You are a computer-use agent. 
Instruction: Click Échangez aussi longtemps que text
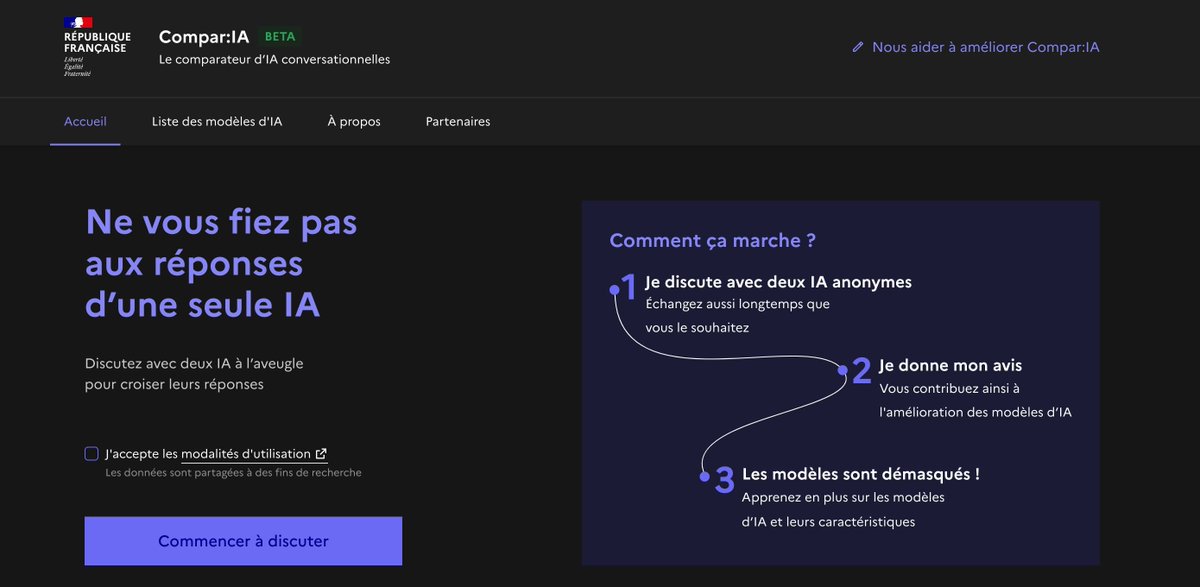click(737, 304)
